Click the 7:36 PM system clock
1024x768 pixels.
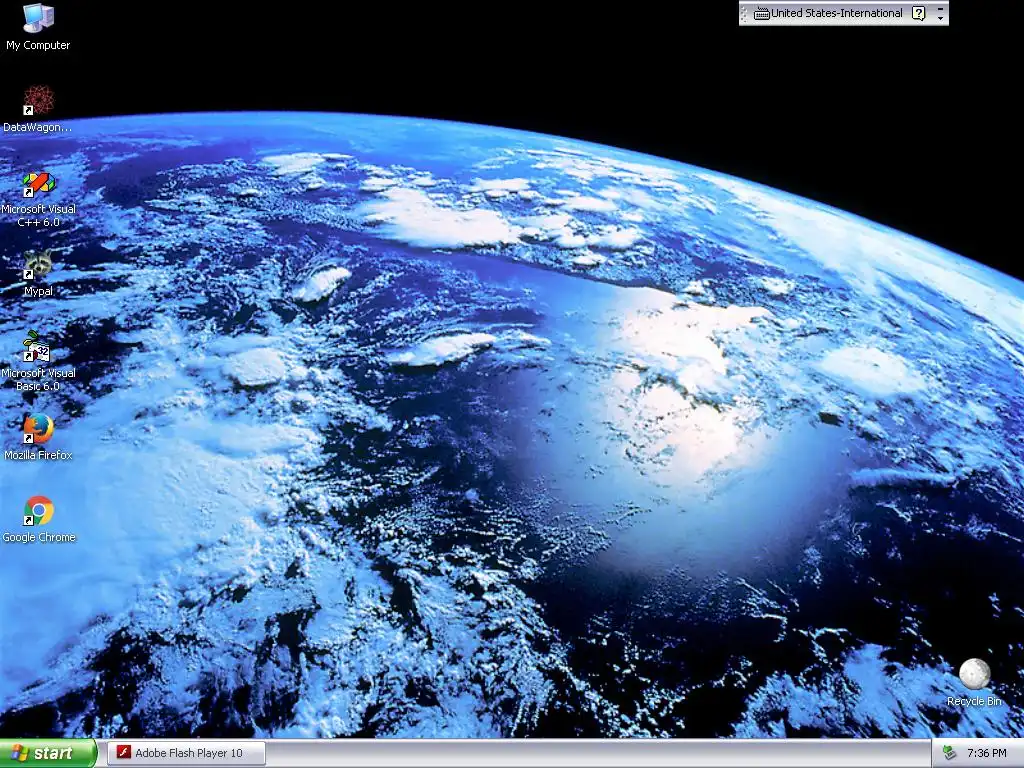986,753
